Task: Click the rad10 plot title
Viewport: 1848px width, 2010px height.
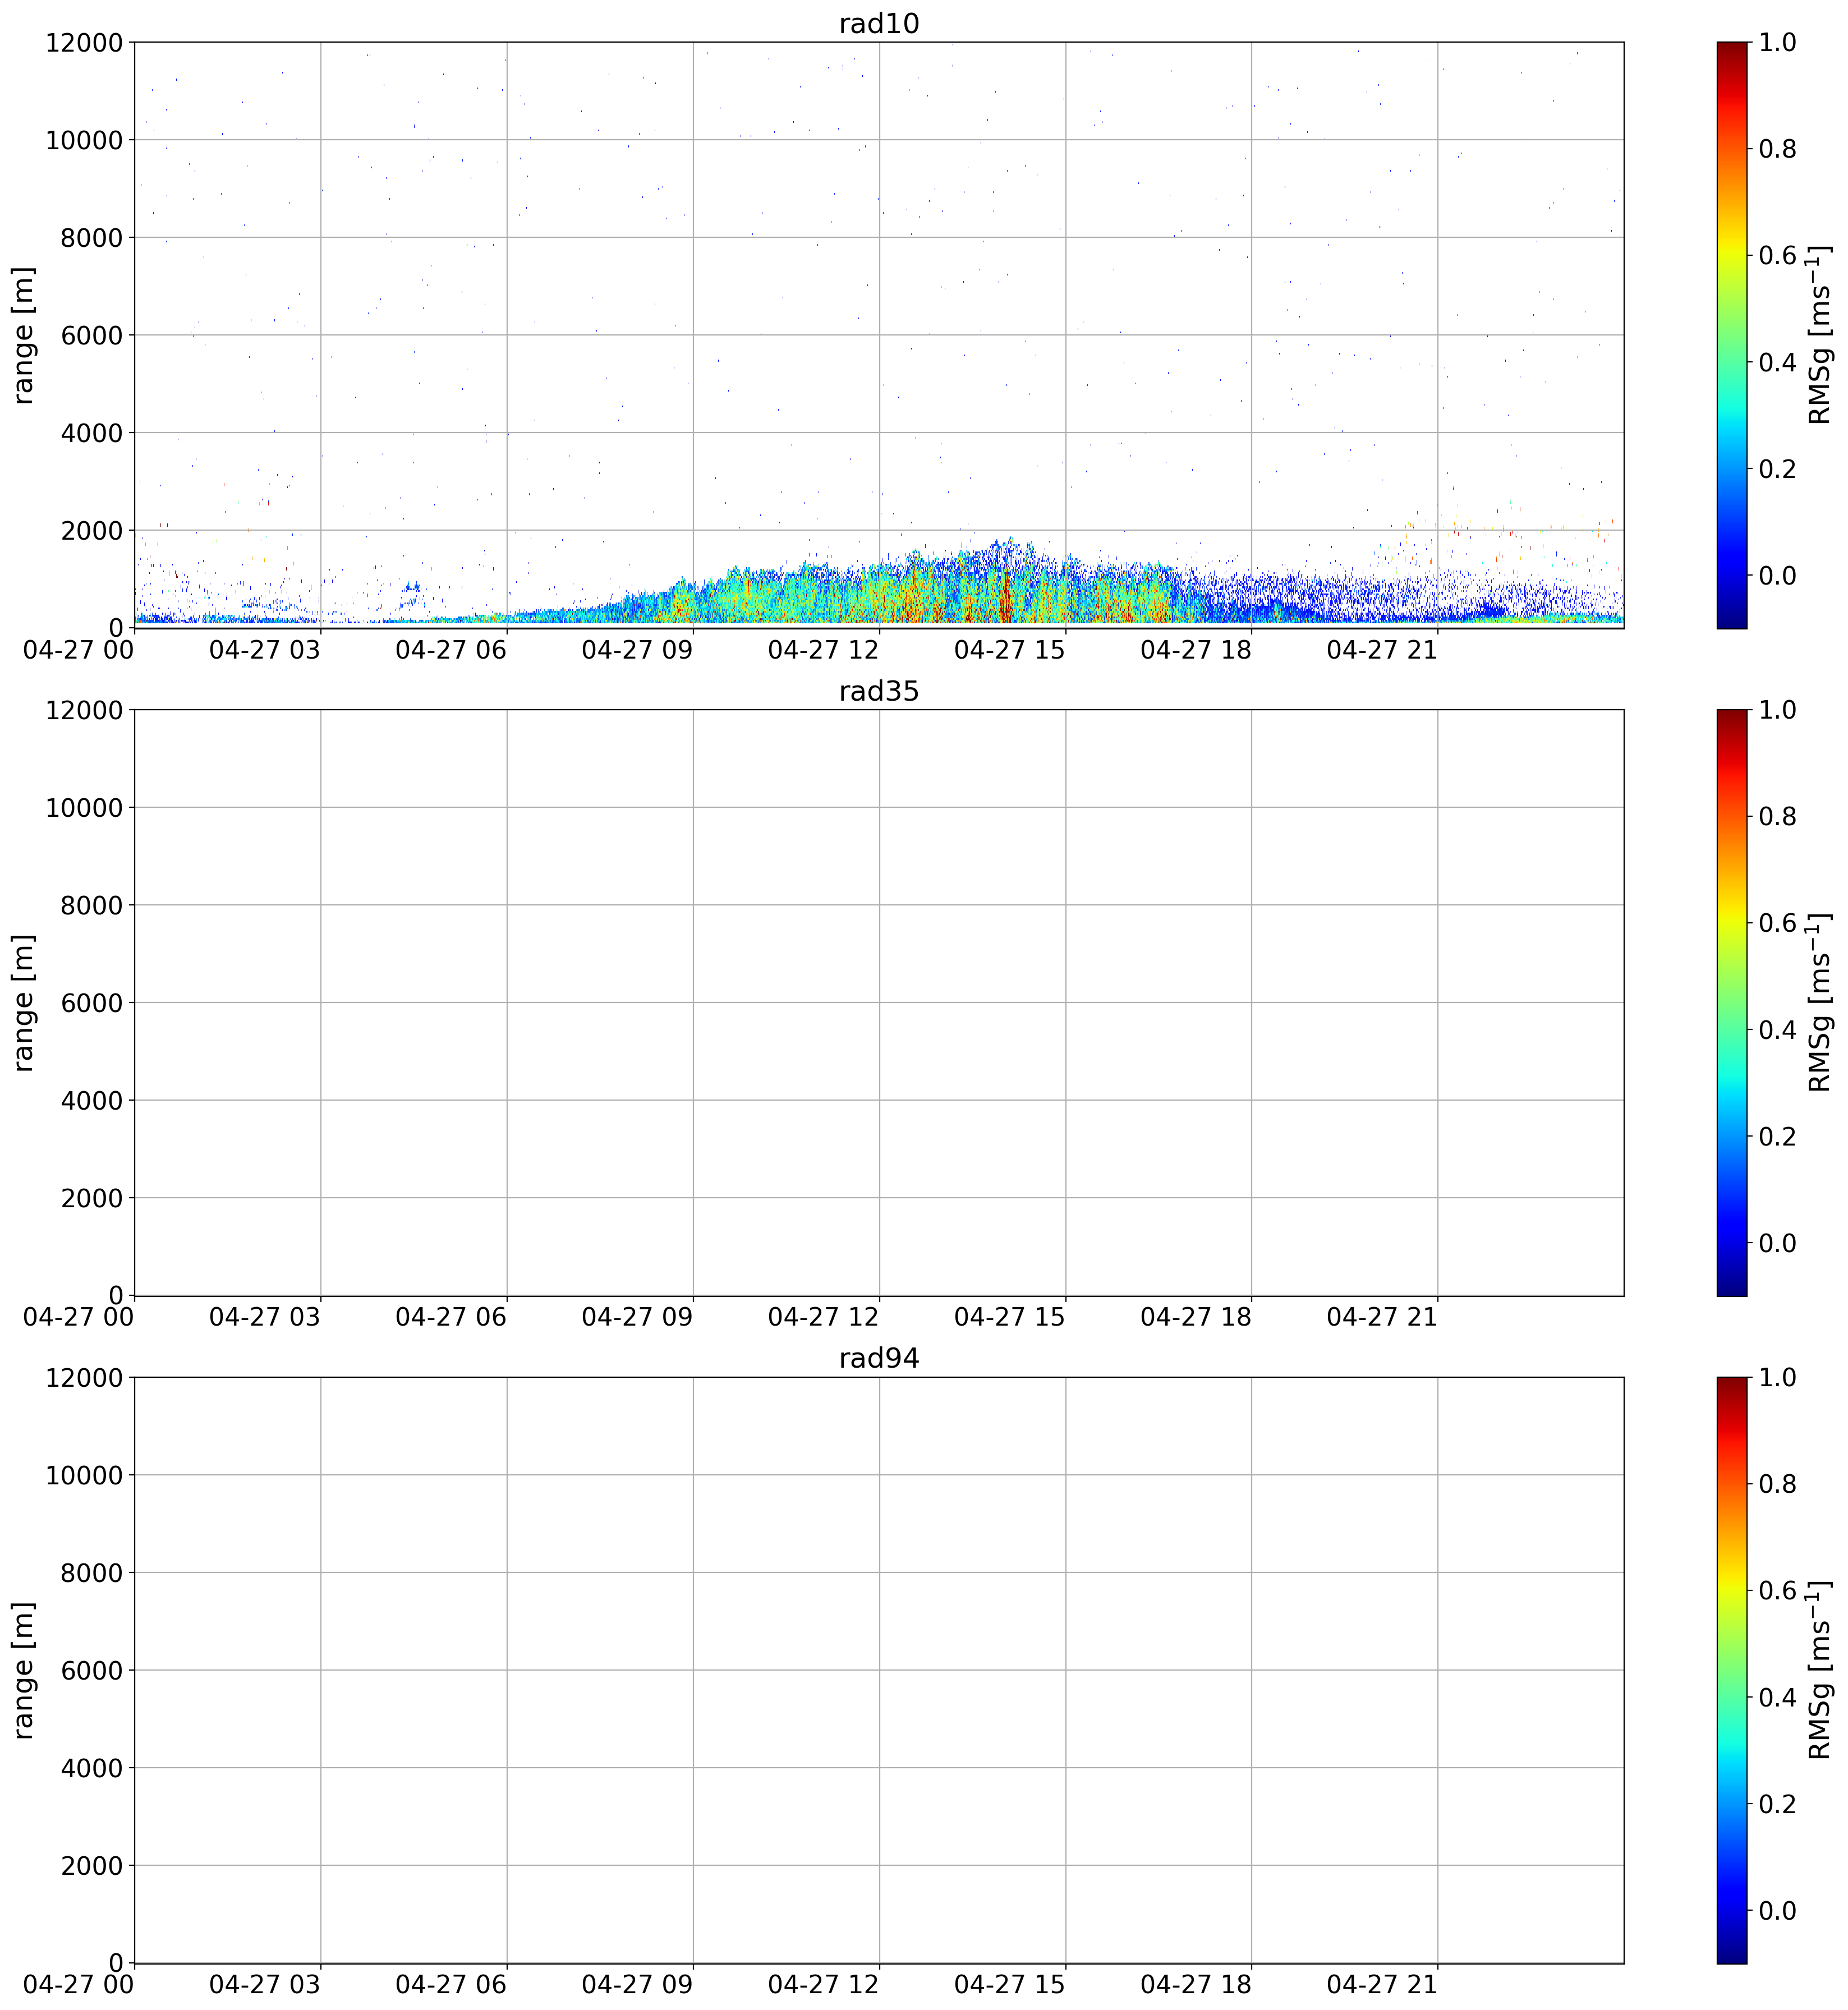Action: pos(878,24)
